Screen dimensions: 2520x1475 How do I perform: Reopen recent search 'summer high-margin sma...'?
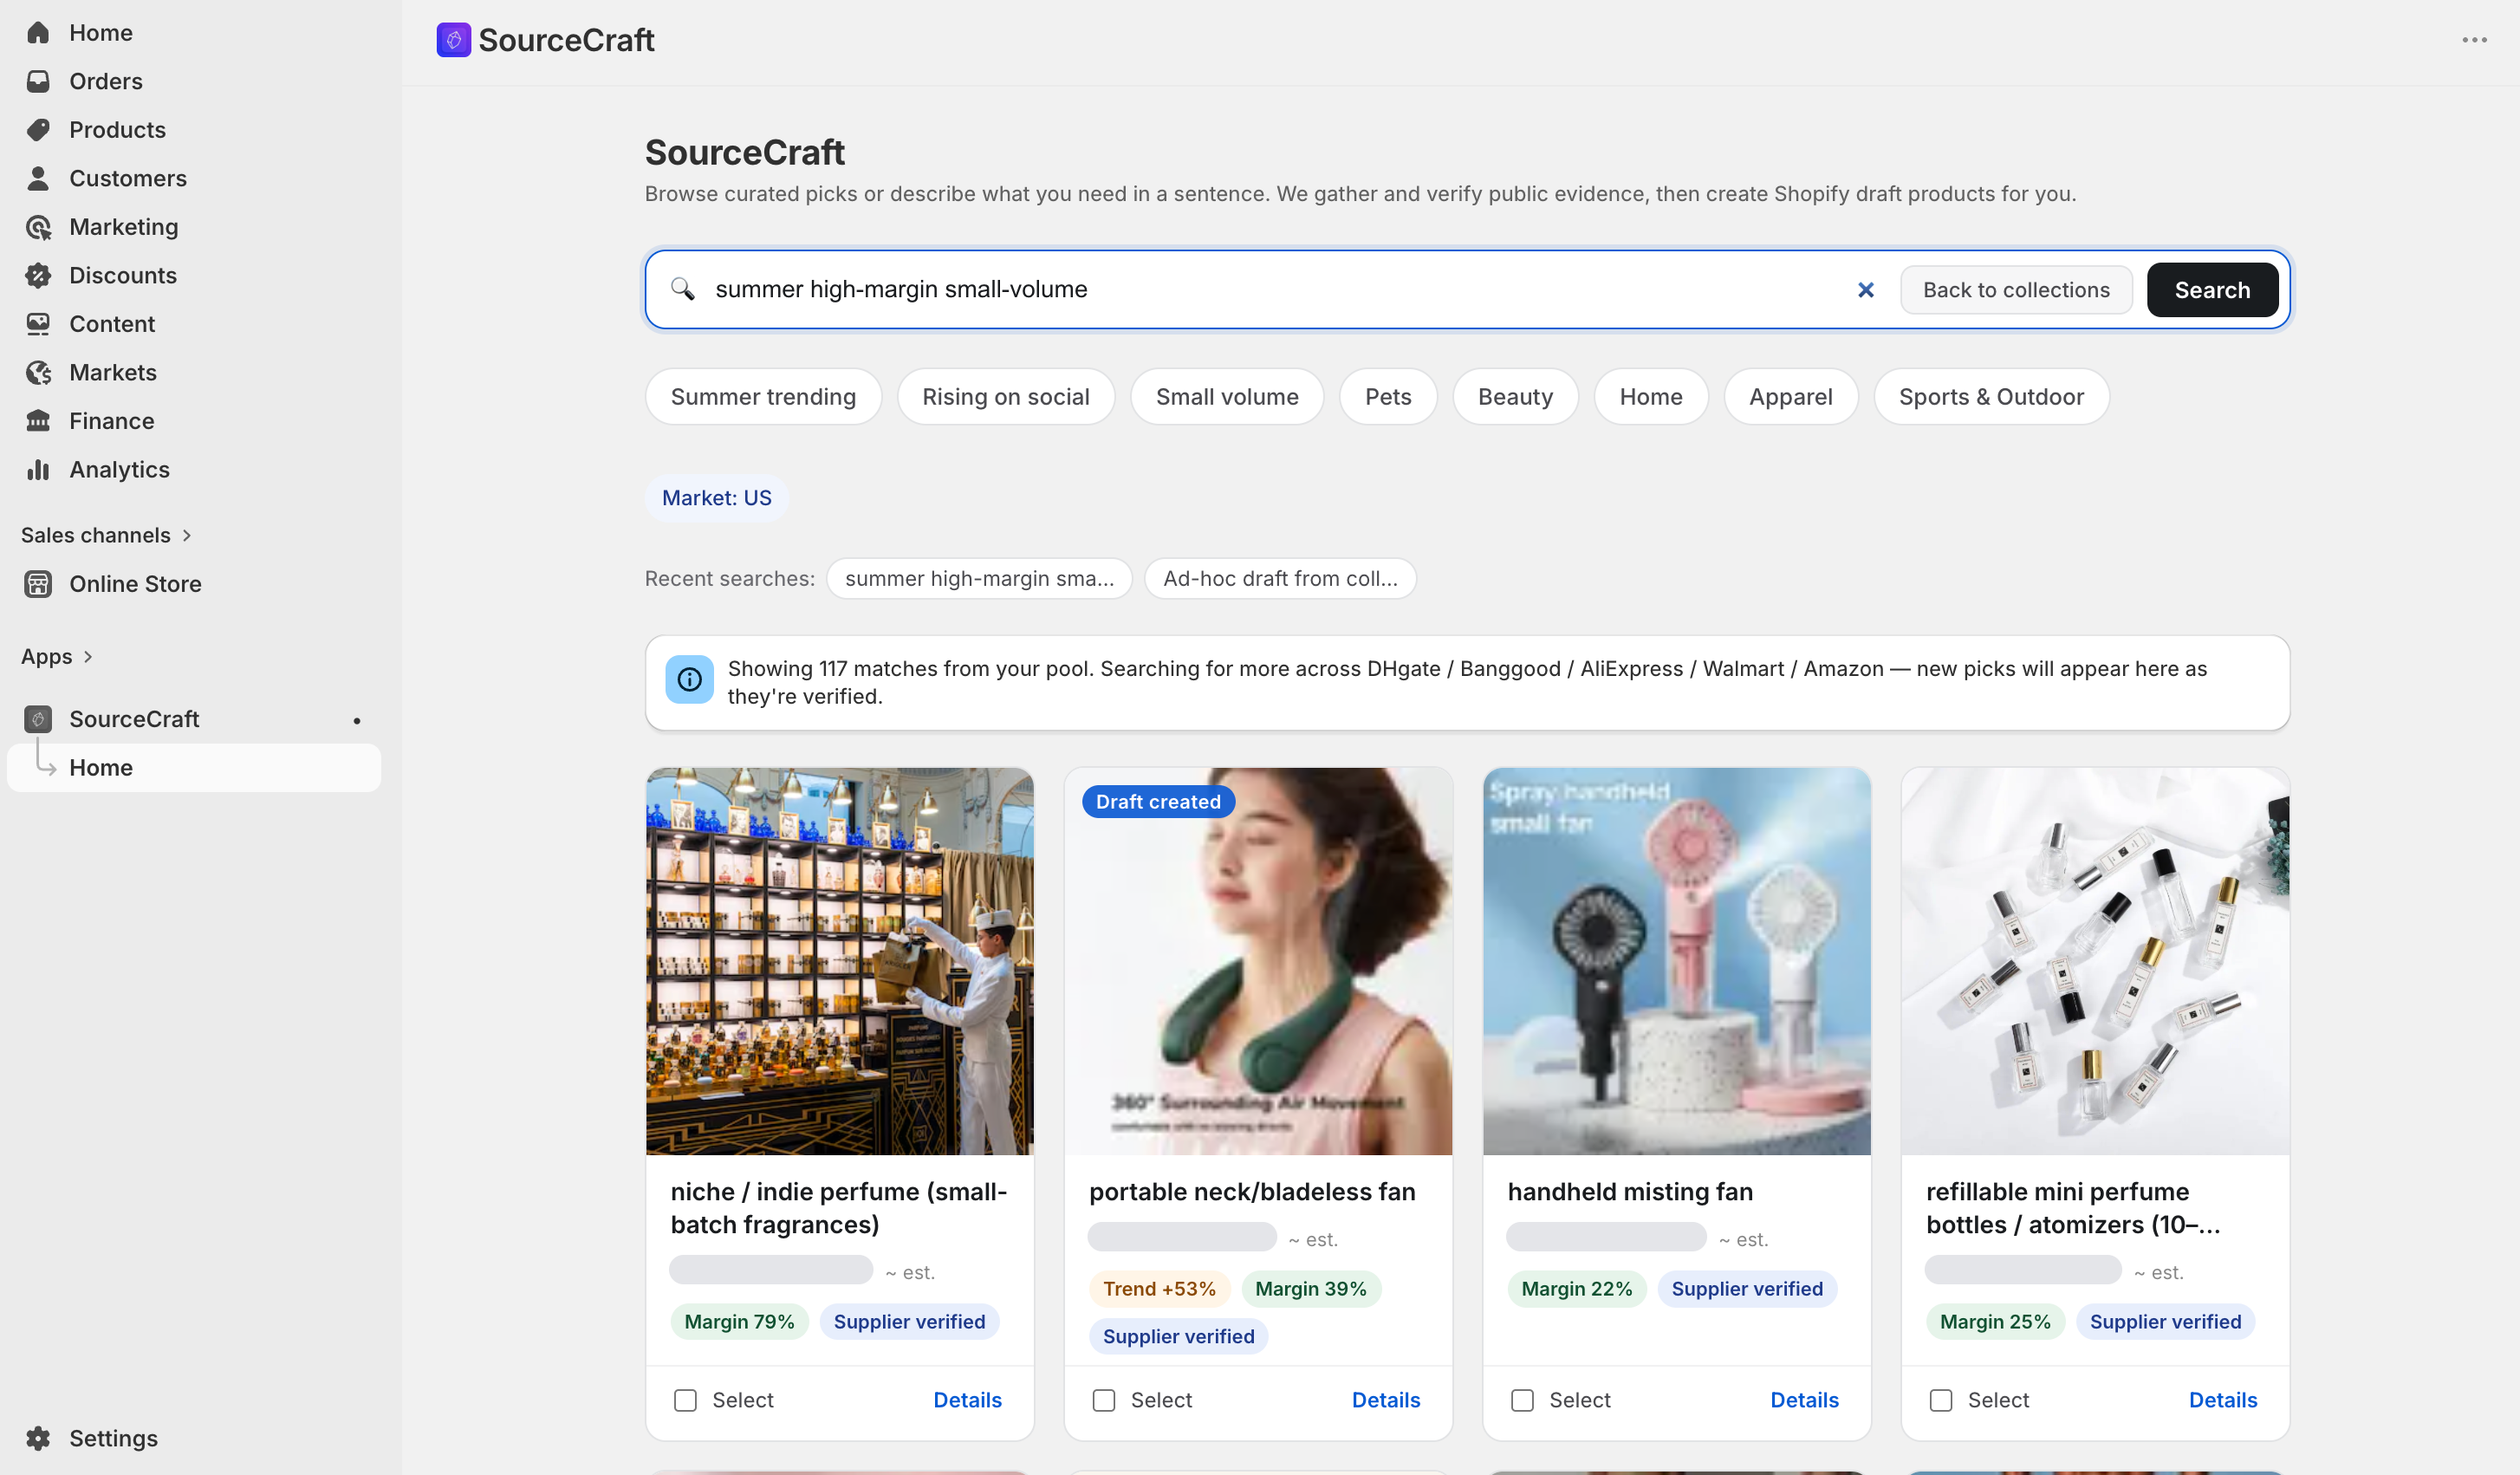979,579
